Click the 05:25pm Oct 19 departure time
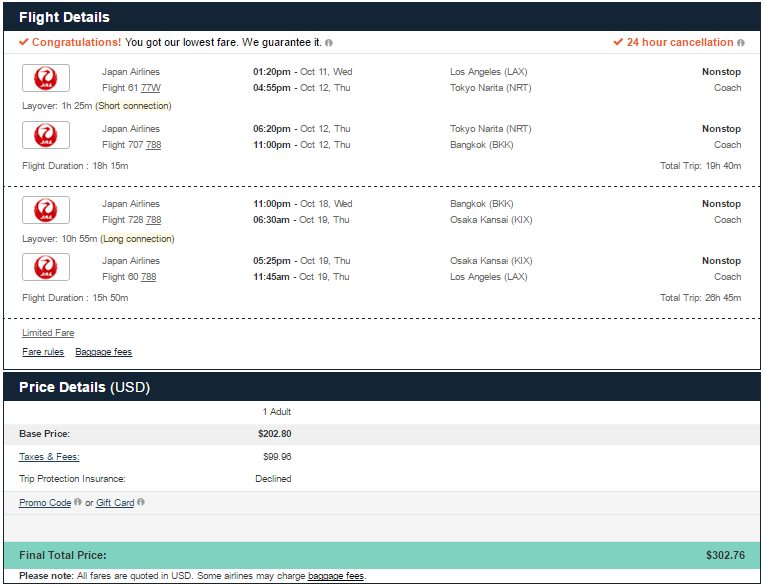This screenshot has height=587, width=766. tap(301, 261)
